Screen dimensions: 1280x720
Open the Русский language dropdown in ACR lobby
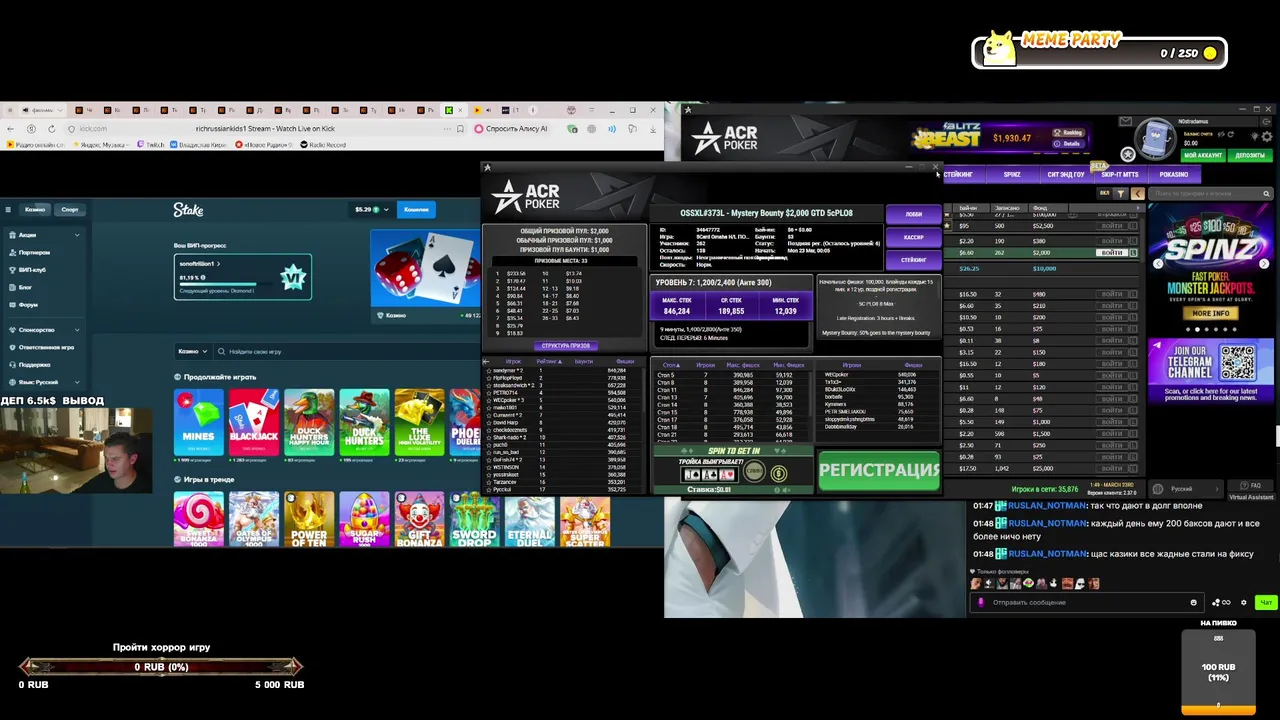[x=1186, y=489]
